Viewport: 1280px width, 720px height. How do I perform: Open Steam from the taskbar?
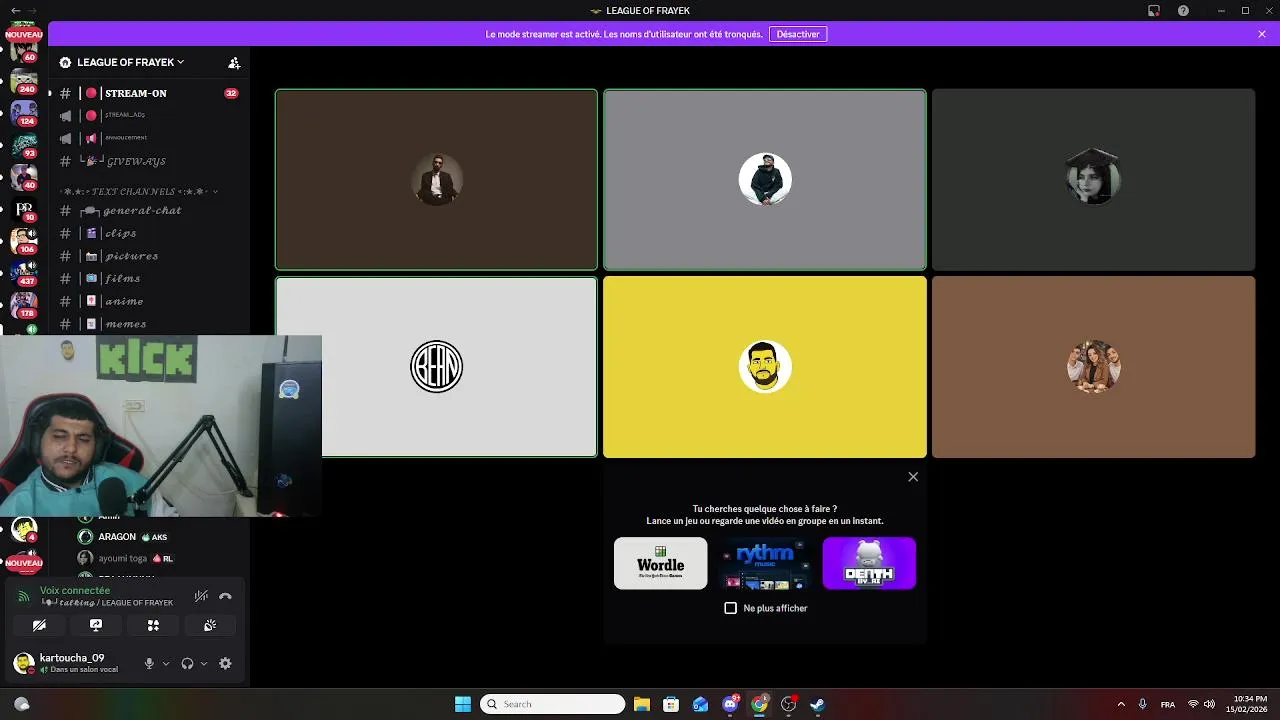coord(817,704)
